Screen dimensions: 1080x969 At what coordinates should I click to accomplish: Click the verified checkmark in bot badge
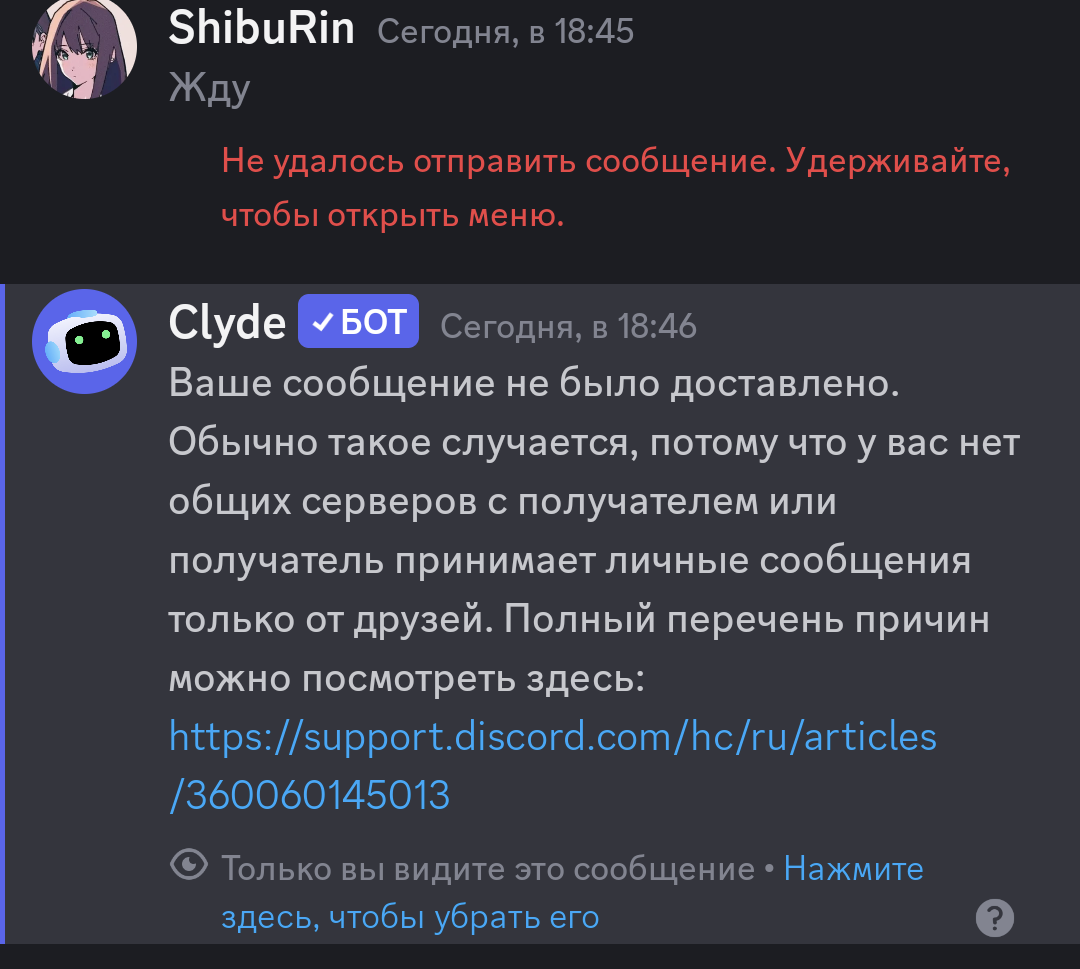(x=322, y=322)
